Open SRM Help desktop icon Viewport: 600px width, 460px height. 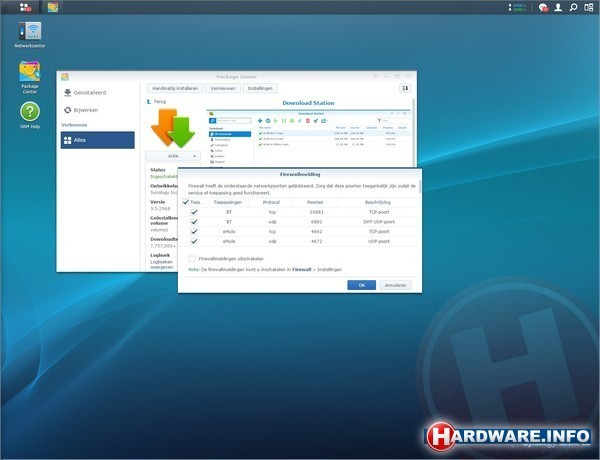30,115
